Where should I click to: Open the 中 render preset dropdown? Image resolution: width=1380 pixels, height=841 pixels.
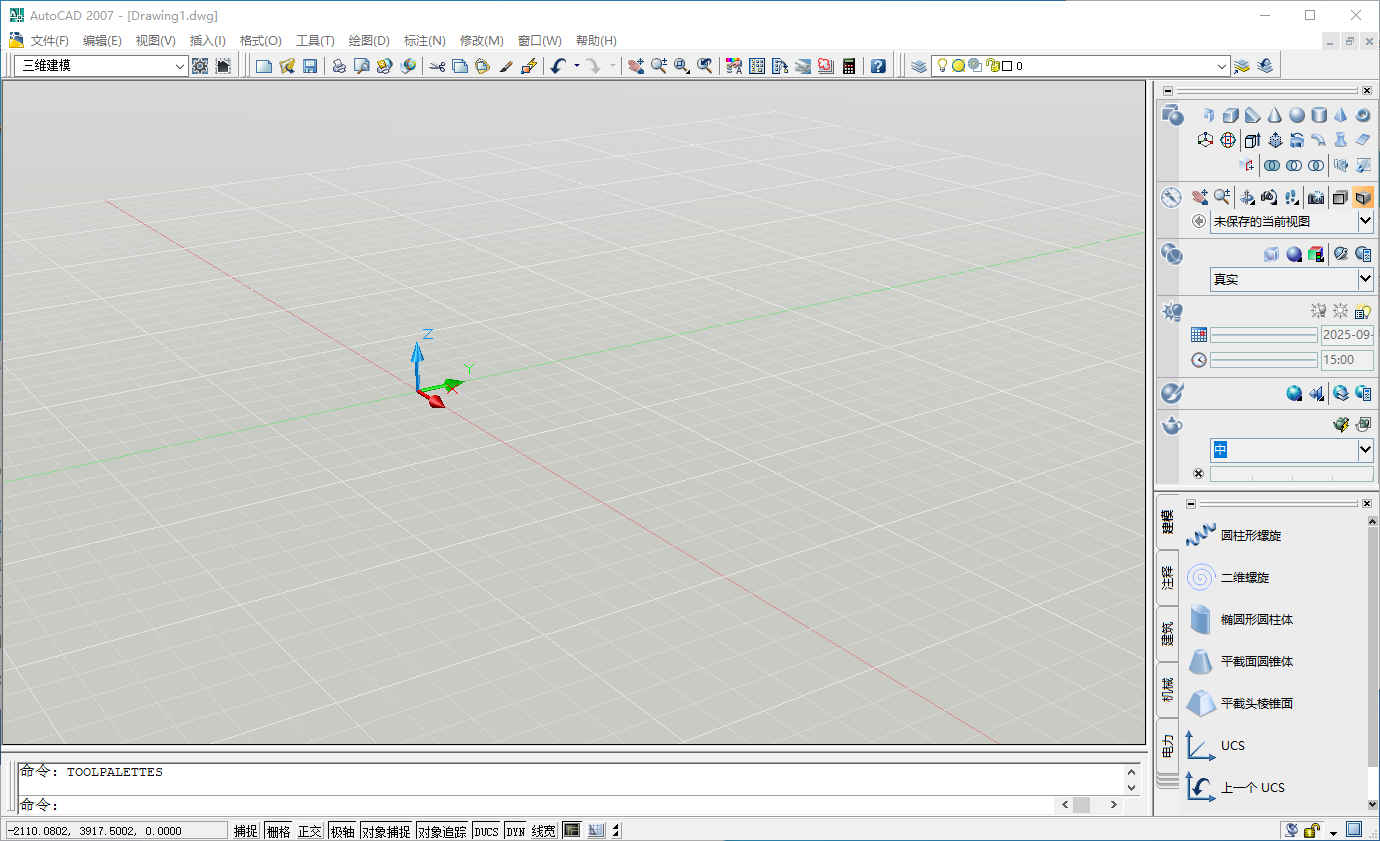click(1365, 450)
